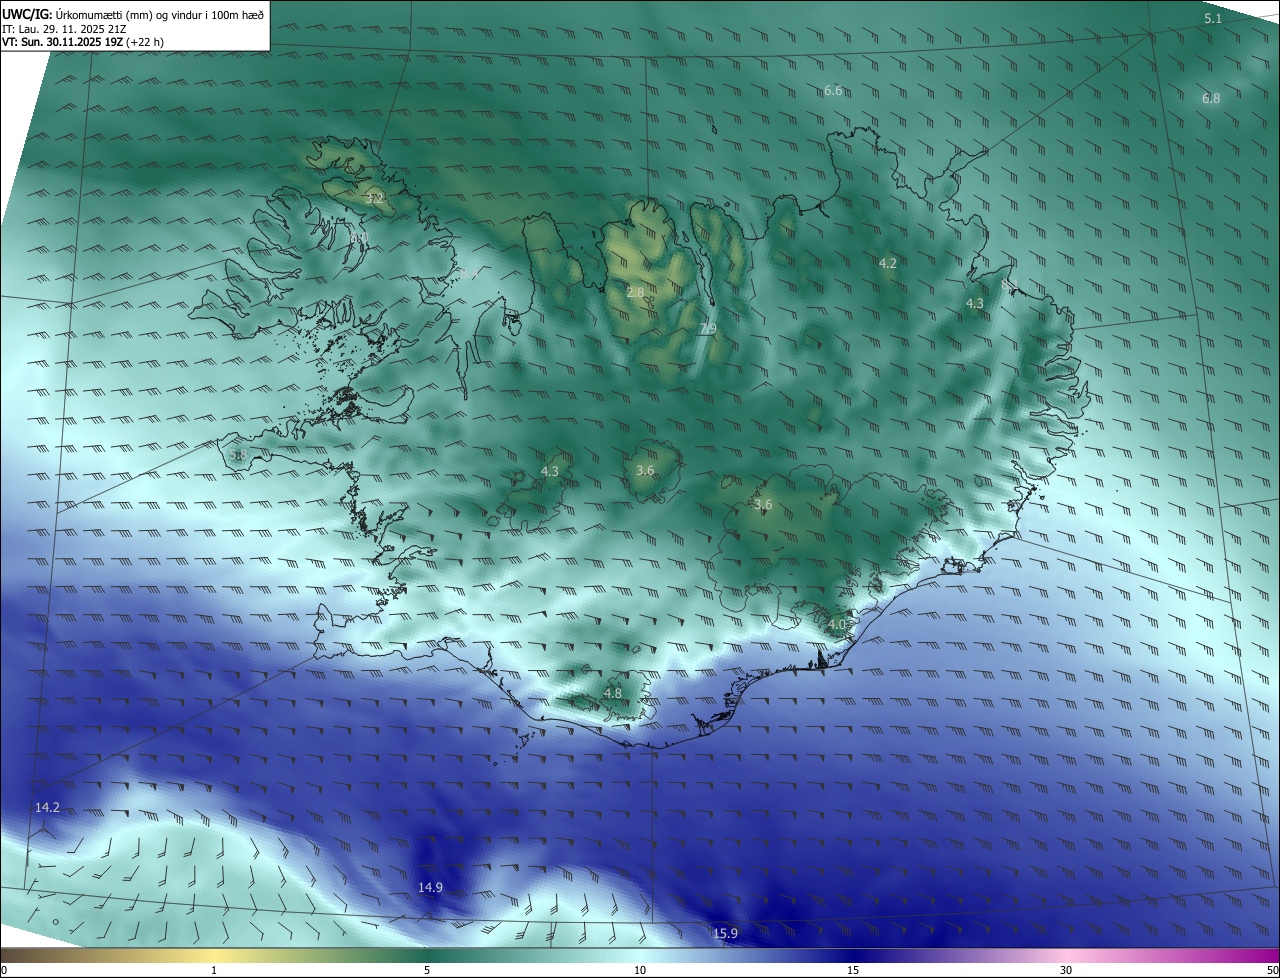Viewport: 1280px width, 978px height.
Task: Click the 10 tick on the color scale
Action: click(x=640, y=970)
